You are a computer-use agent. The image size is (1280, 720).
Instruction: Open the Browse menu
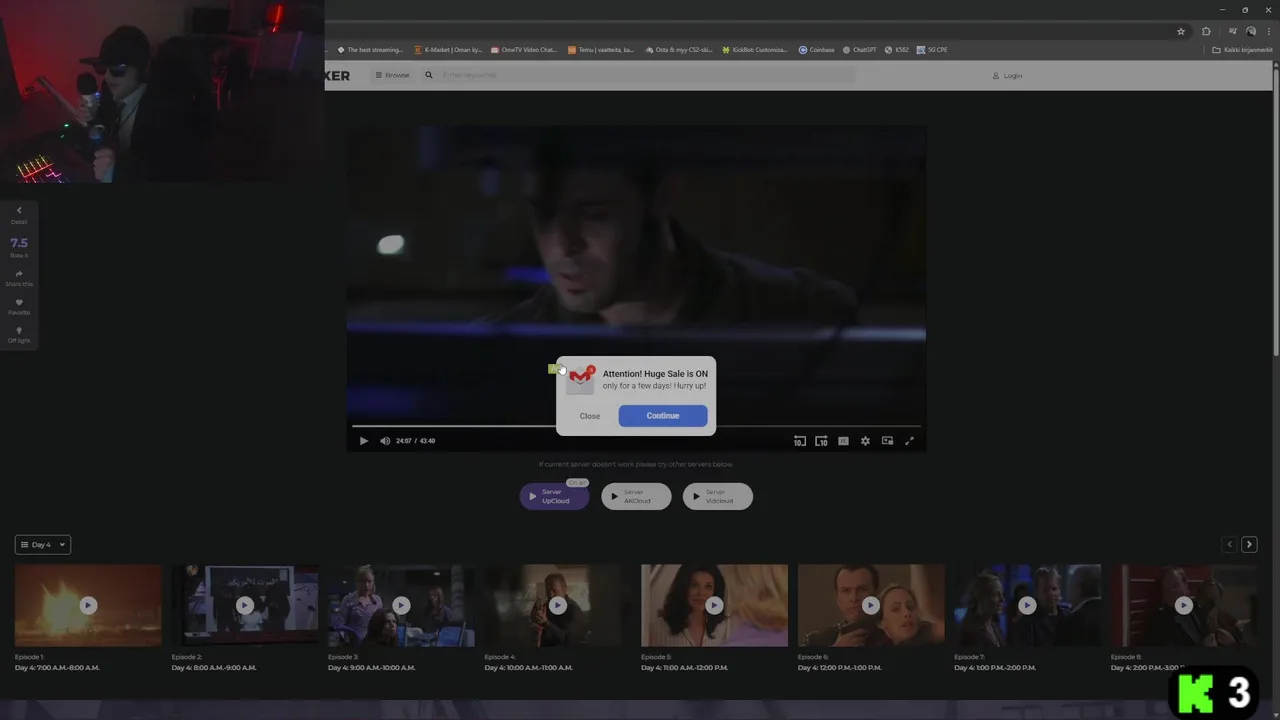click(x=392, y=75)
